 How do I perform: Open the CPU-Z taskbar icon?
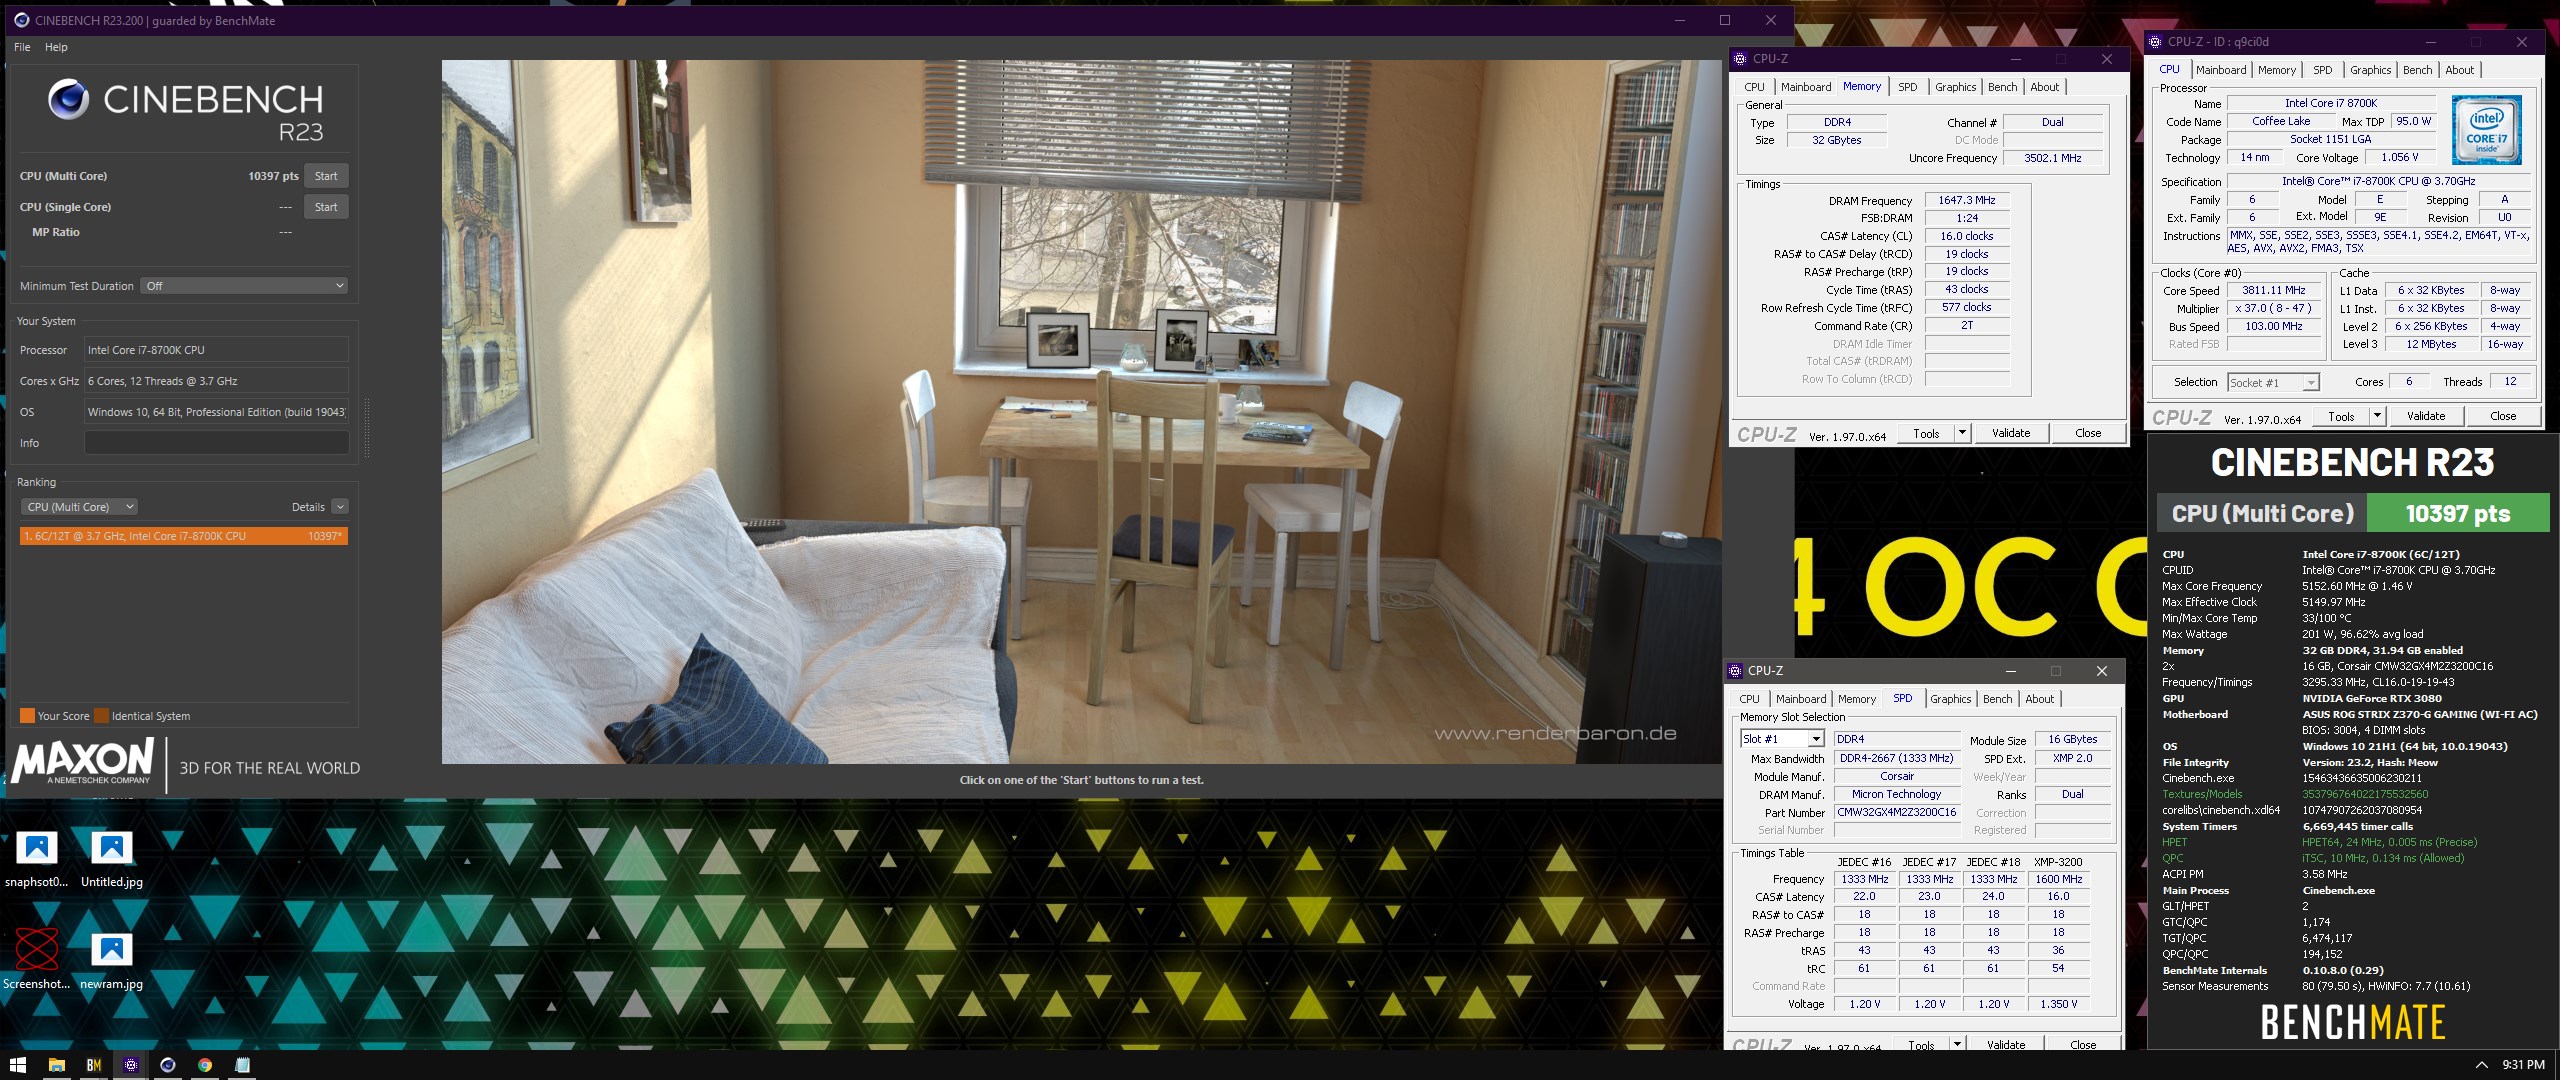point(131,1065)
